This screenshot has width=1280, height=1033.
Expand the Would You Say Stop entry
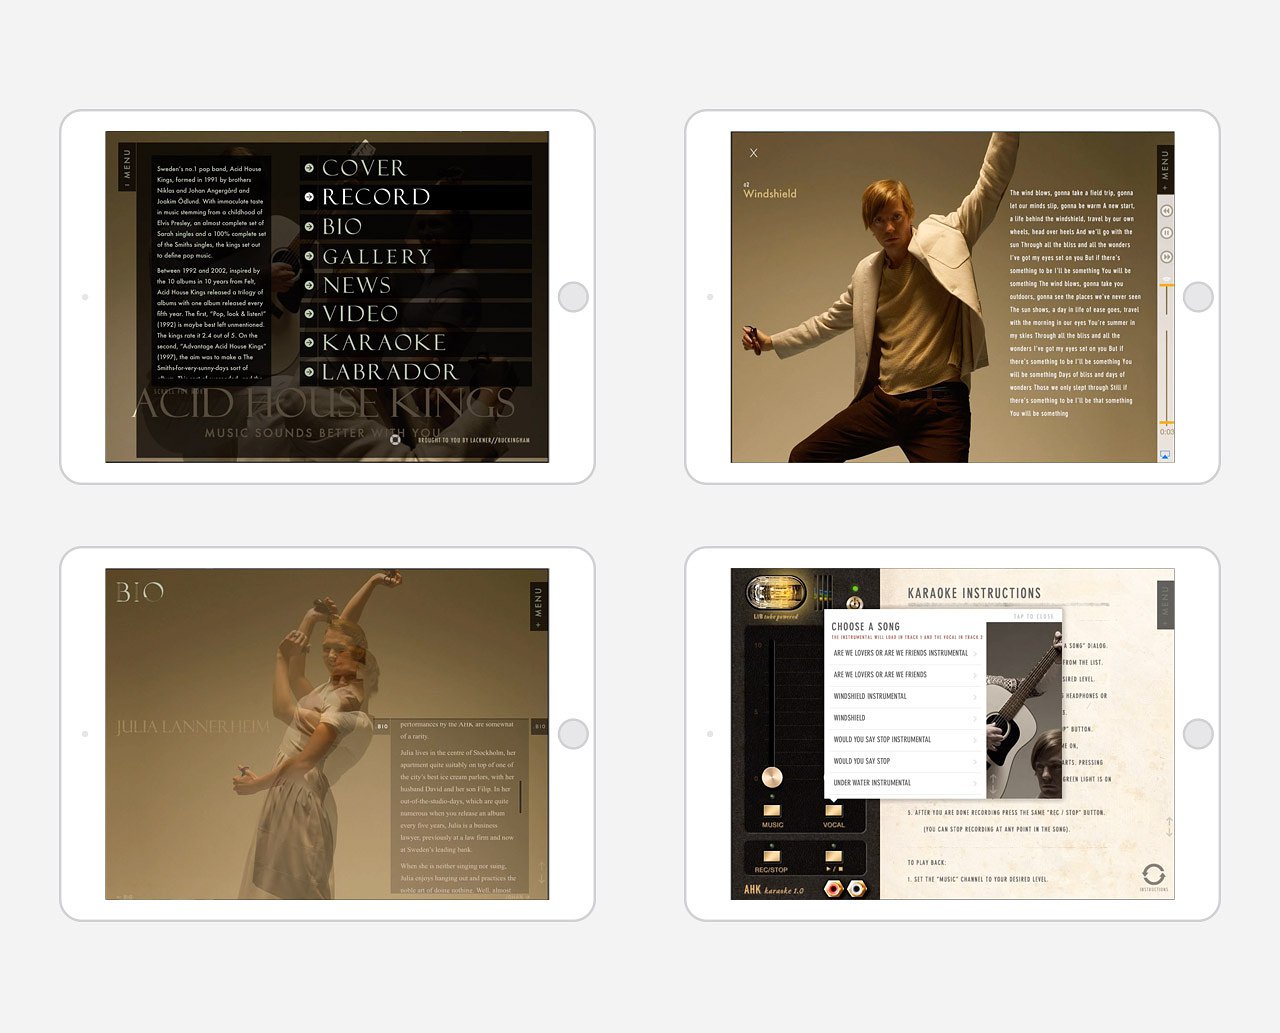[904, 761]
